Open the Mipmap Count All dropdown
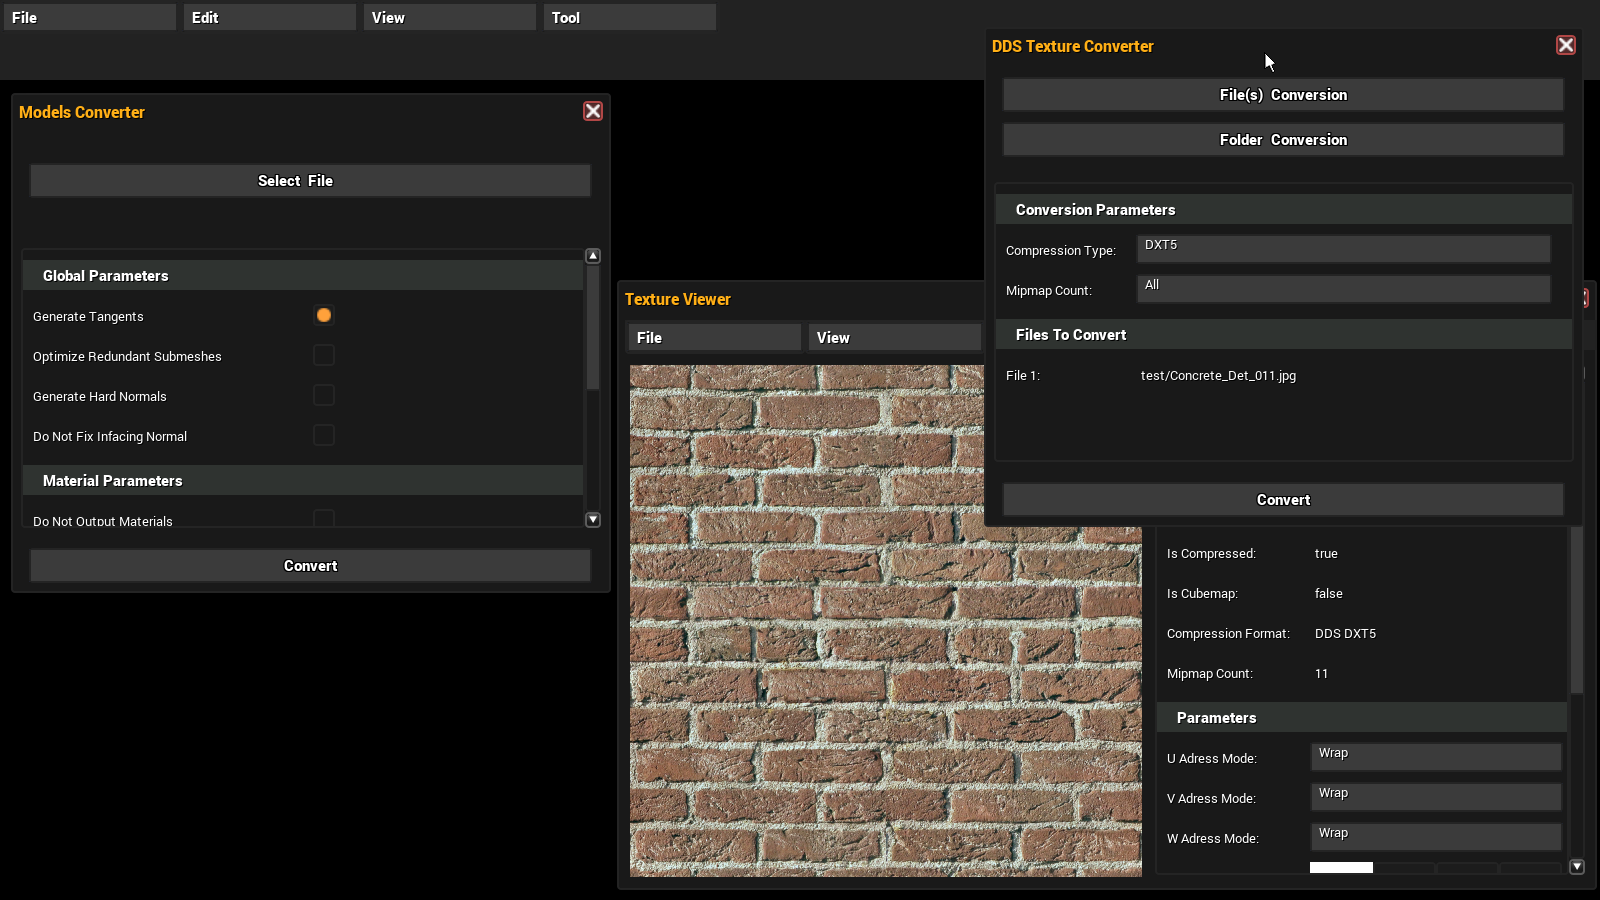This screenshot has height=900, width=1600. [x=1344, y=289]
